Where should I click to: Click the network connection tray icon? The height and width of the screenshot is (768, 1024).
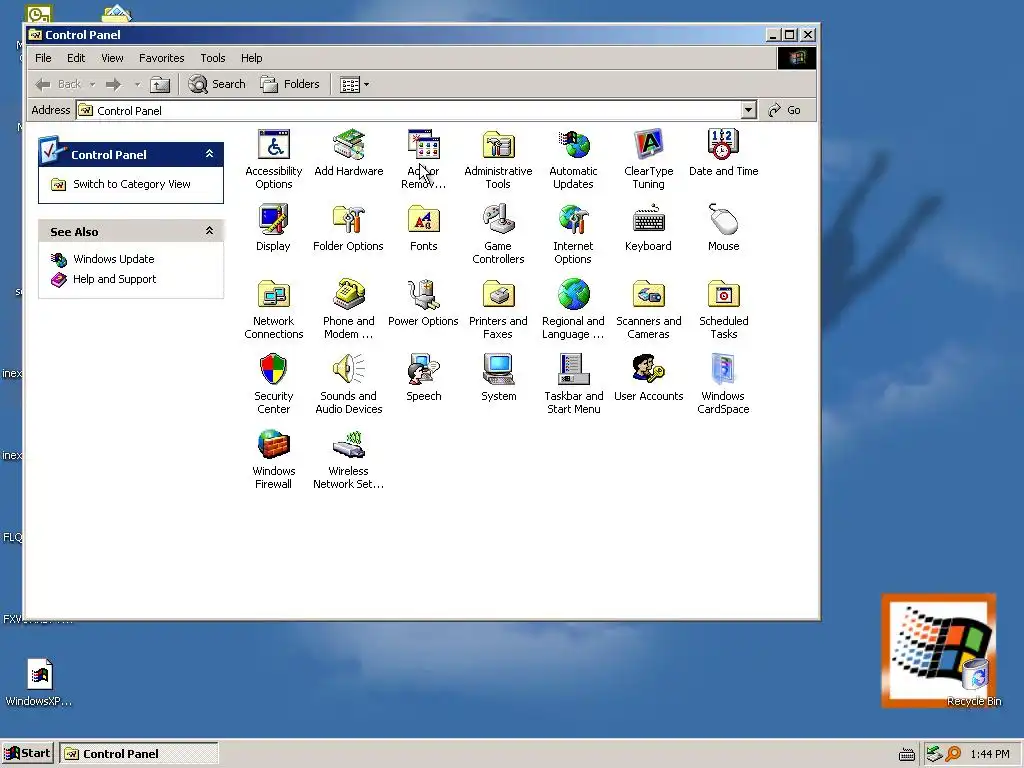click(935, 754)
